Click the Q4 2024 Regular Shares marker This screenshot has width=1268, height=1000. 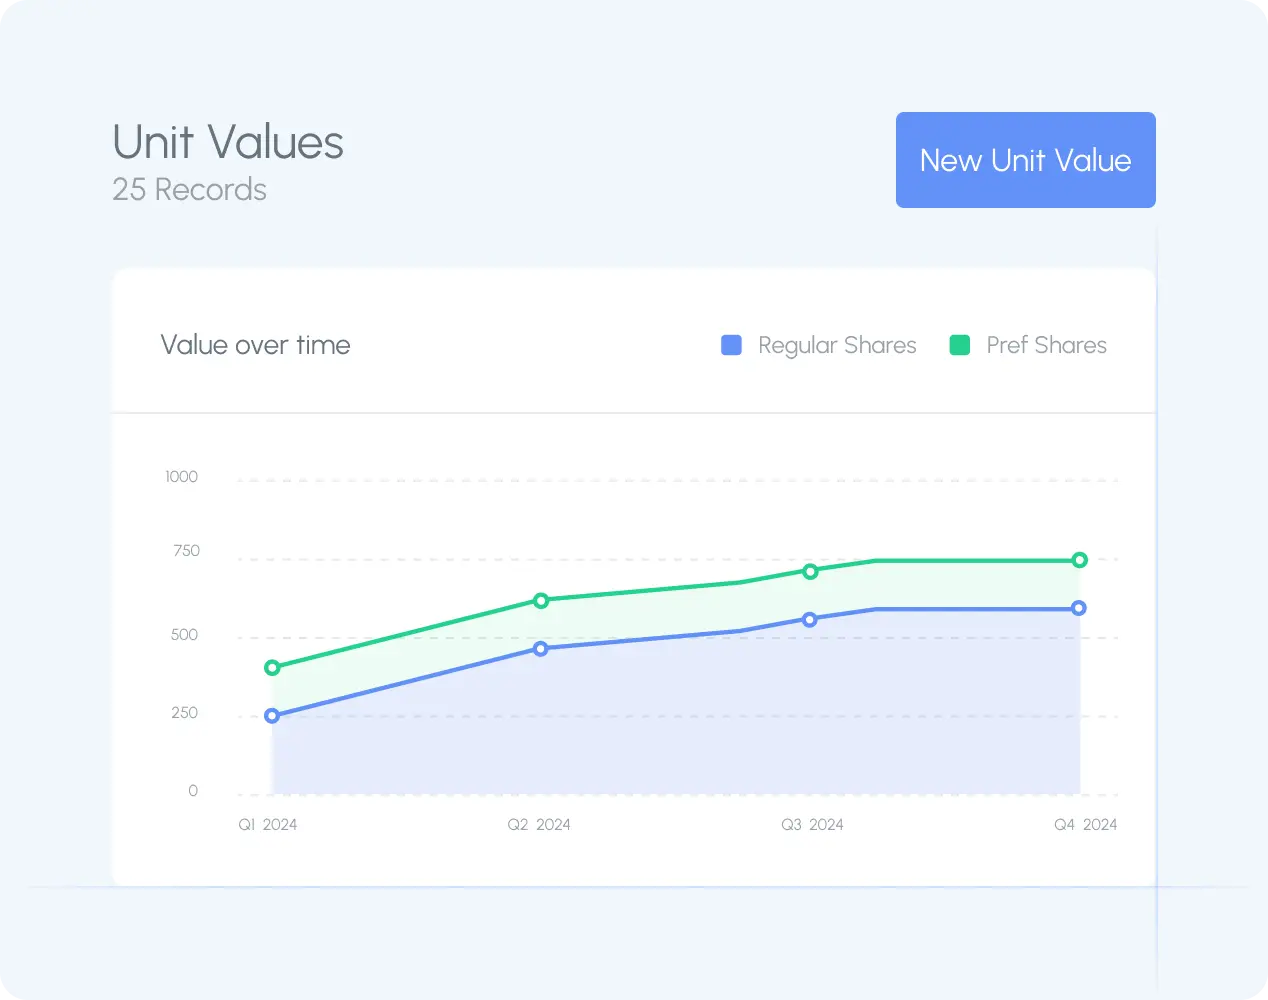click(1078, 607)
